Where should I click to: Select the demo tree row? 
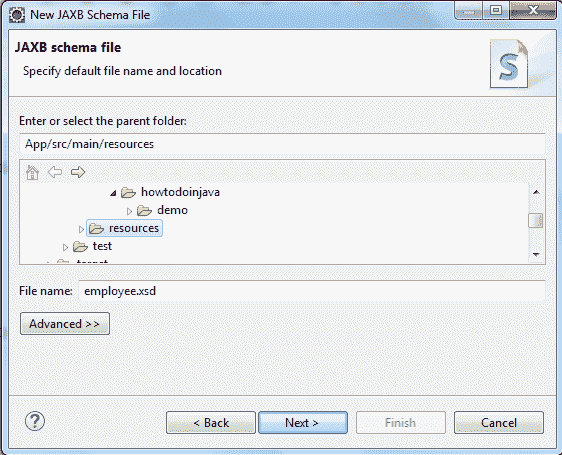[x=162, y=210]
